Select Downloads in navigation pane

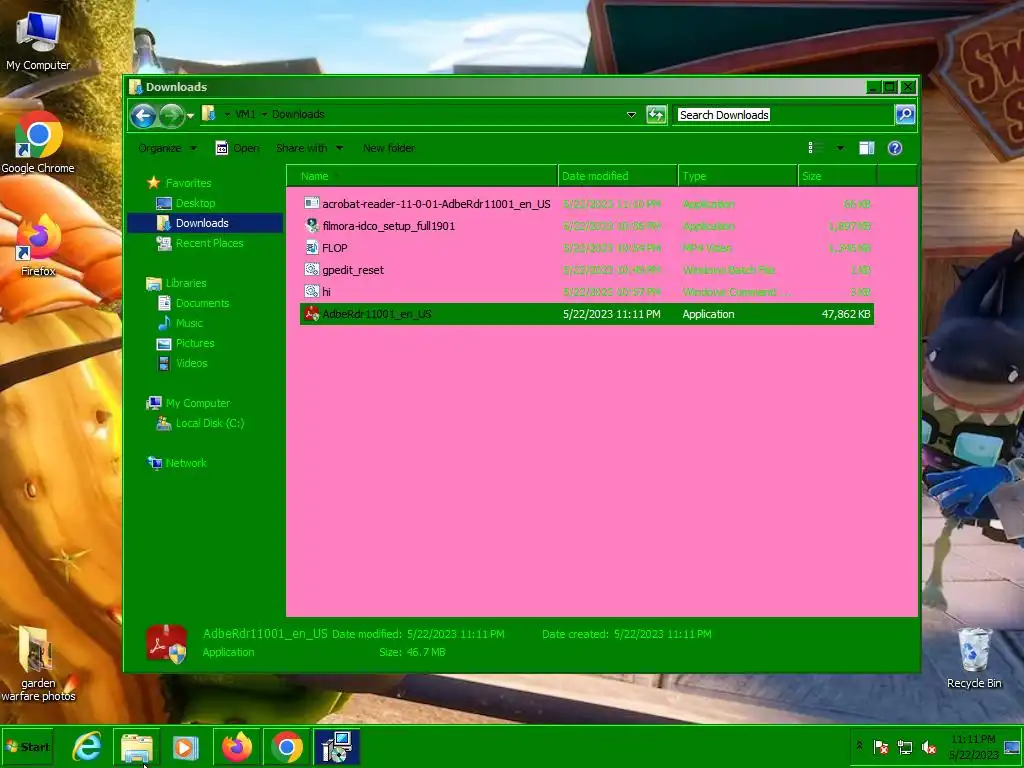pyautogui.click(x=205, y=223)
